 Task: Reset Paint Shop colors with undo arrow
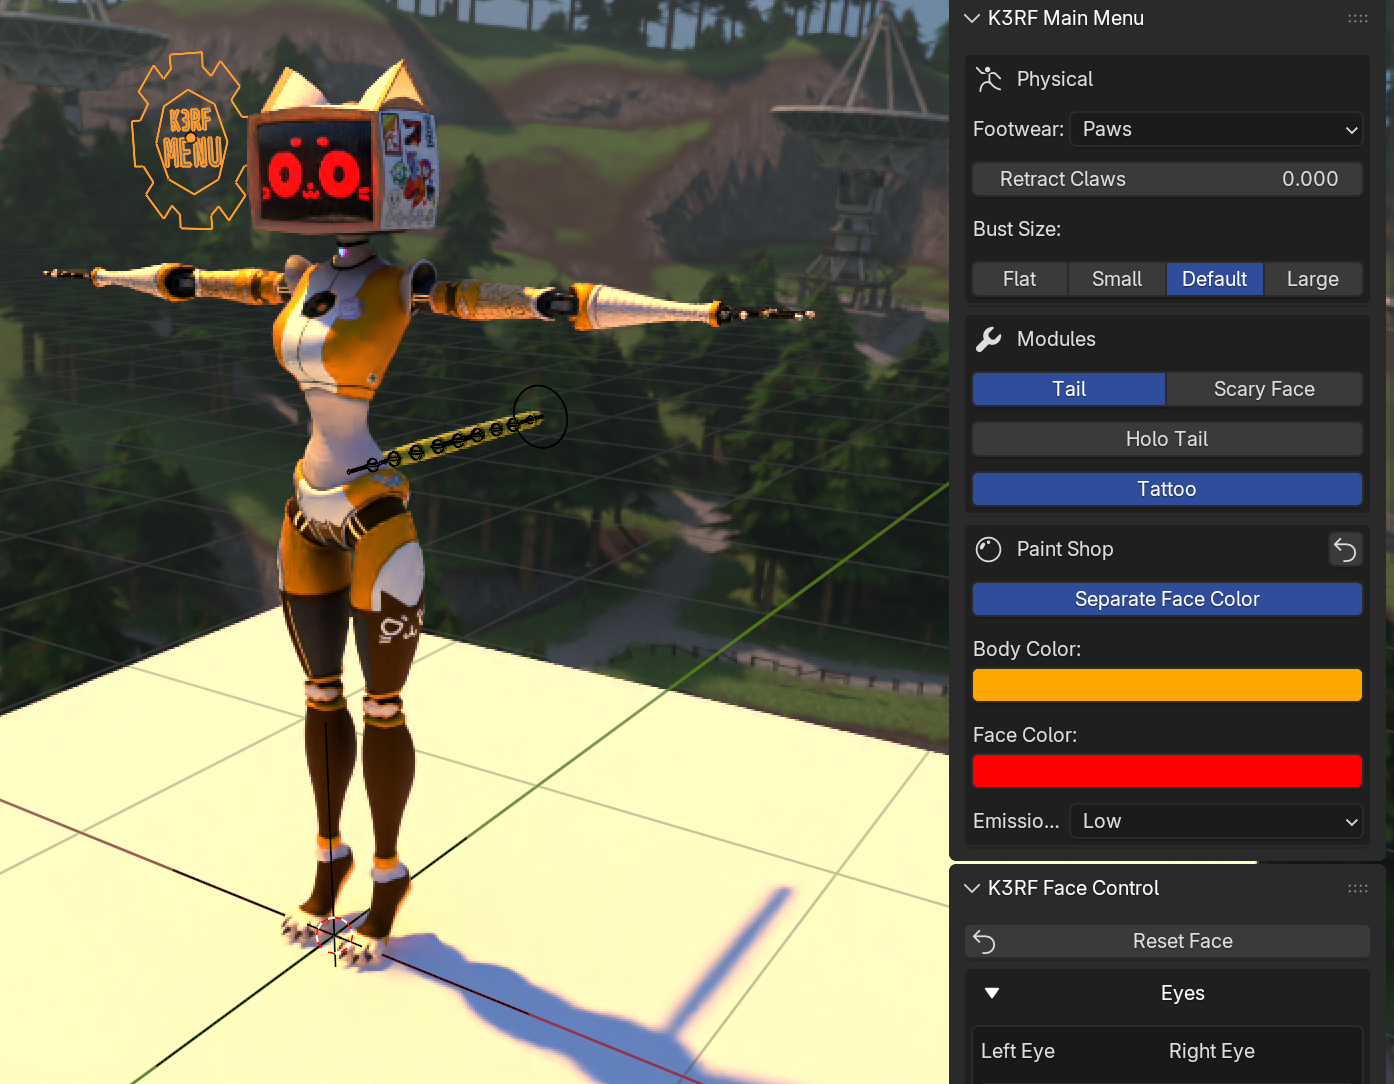tap(1345, 549)
